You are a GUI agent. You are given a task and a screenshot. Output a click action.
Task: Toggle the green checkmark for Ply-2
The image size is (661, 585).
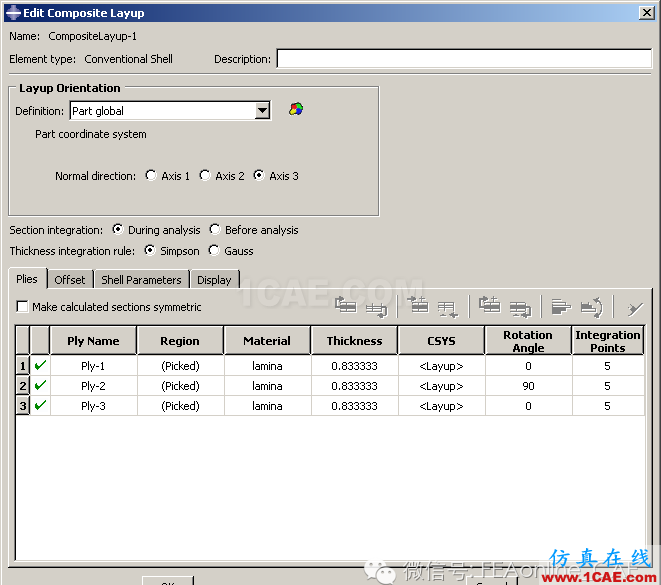pos(40,385)
